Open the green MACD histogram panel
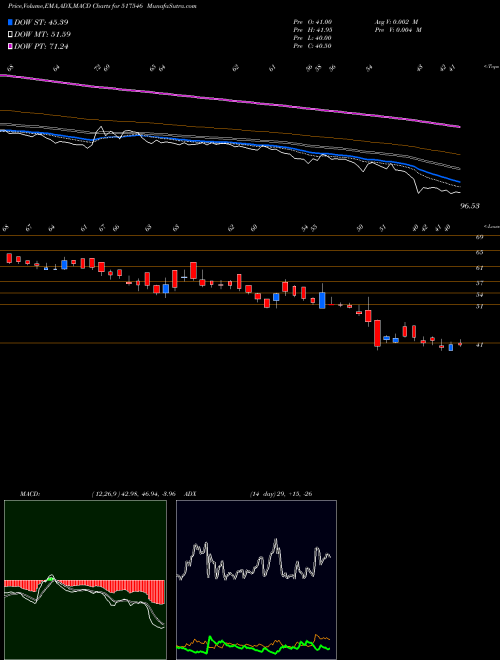Screen dimensions: 500x660 [85, 580]
